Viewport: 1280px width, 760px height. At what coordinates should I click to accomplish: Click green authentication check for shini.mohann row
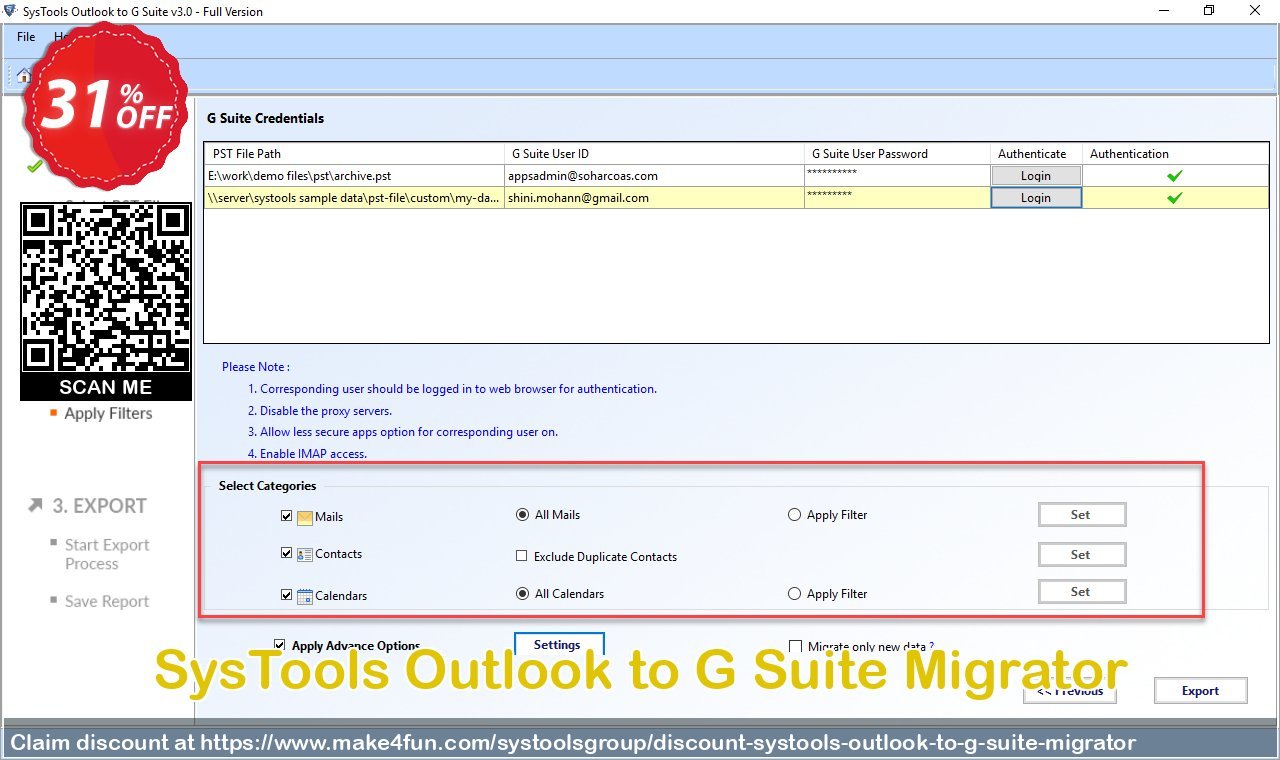click(x=1174, y=198)
